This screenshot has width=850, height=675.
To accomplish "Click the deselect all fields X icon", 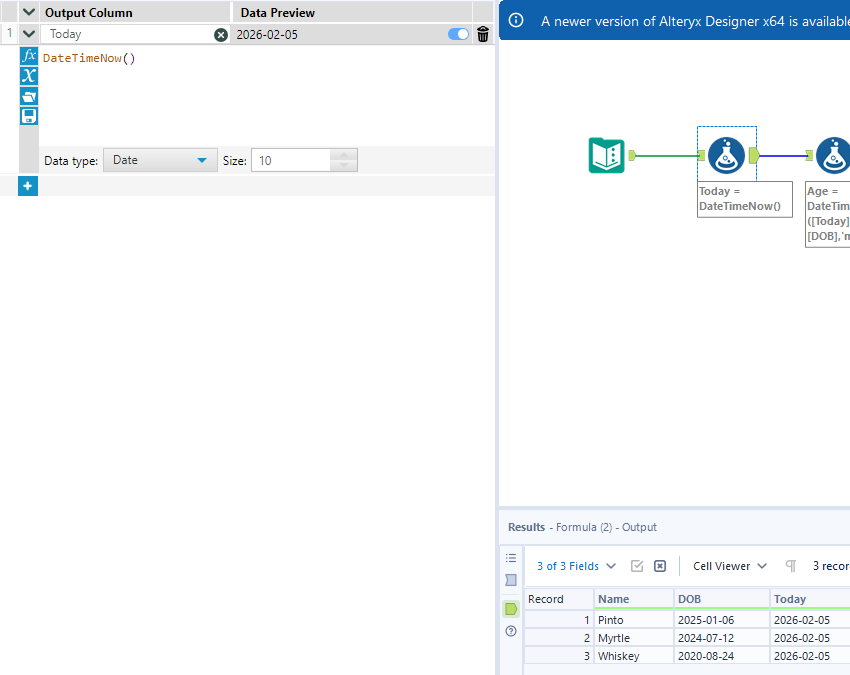I will click(660, 566).
